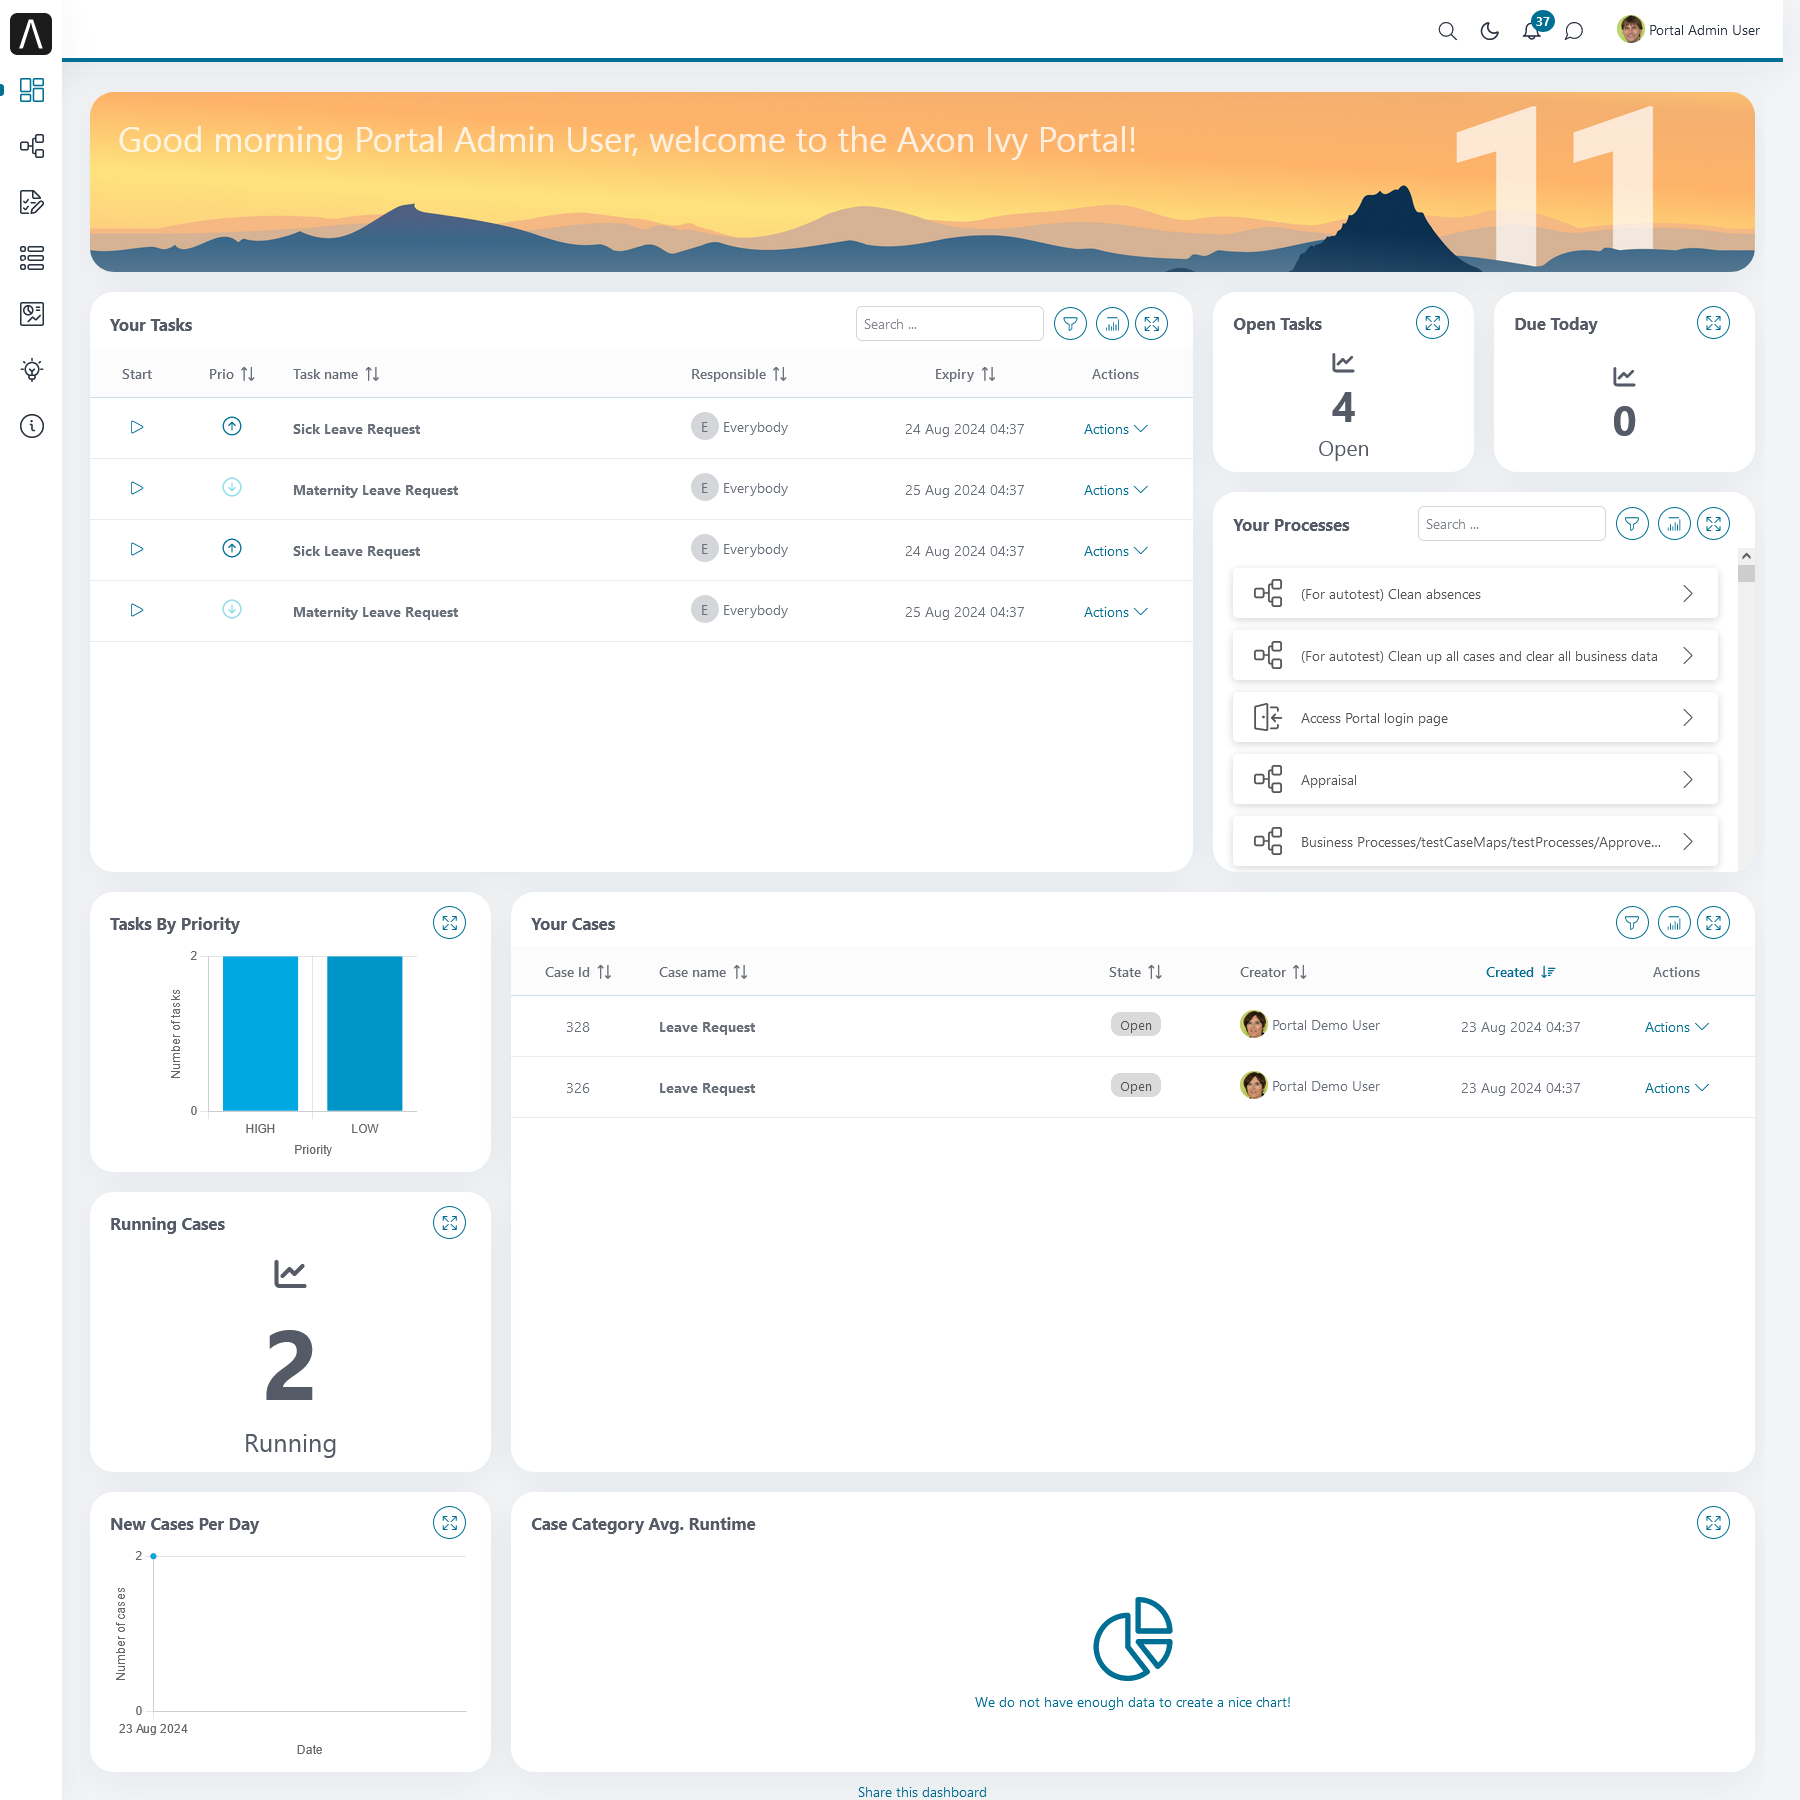1800x1800 pixels.
Task: Open (For autotest) Clean absences process
Action: pos(1475,593)
